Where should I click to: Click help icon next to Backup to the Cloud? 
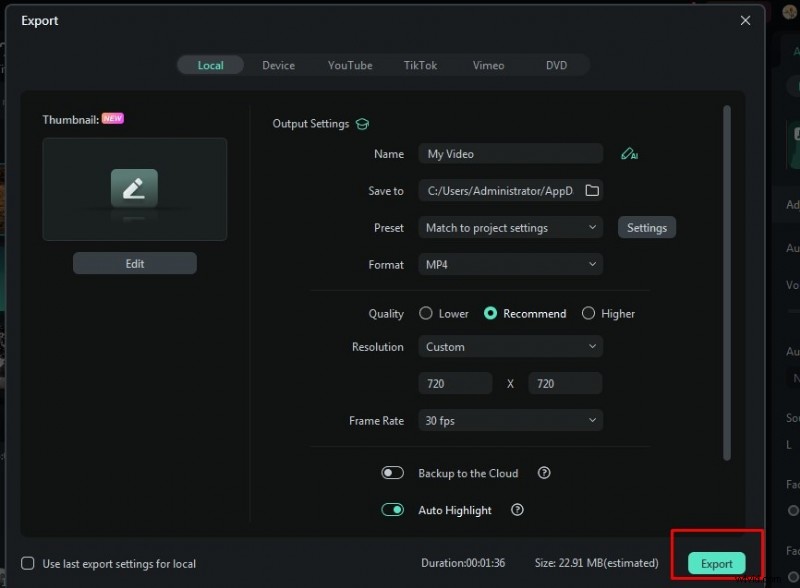pos(544,473)
